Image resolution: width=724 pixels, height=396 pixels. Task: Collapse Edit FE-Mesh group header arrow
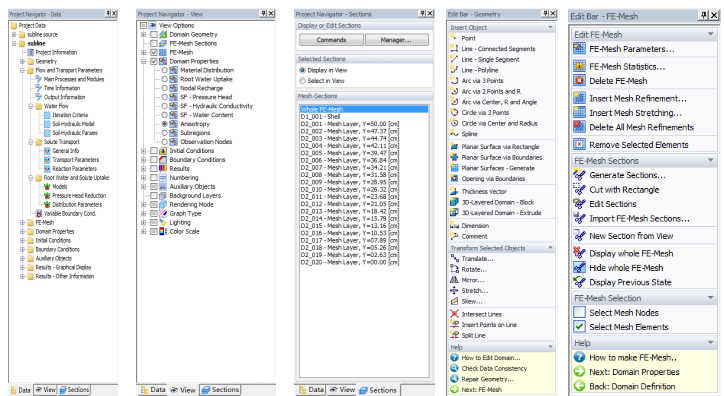click(x=710, y=34)
